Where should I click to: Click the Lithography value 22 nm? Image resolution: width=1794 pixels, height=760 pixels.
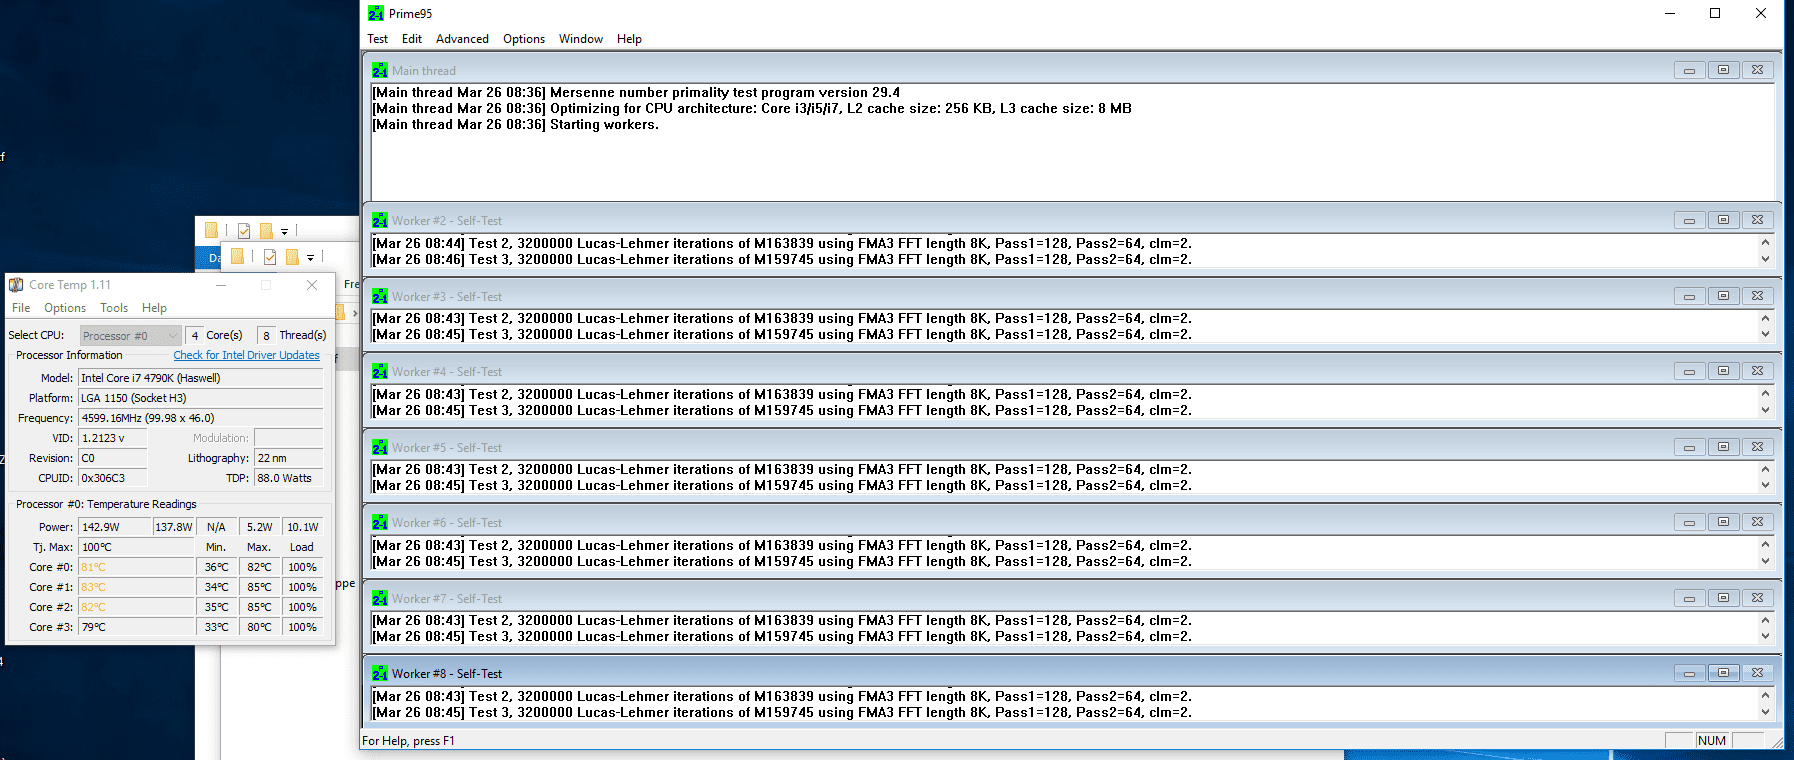[x=289, y=458]
